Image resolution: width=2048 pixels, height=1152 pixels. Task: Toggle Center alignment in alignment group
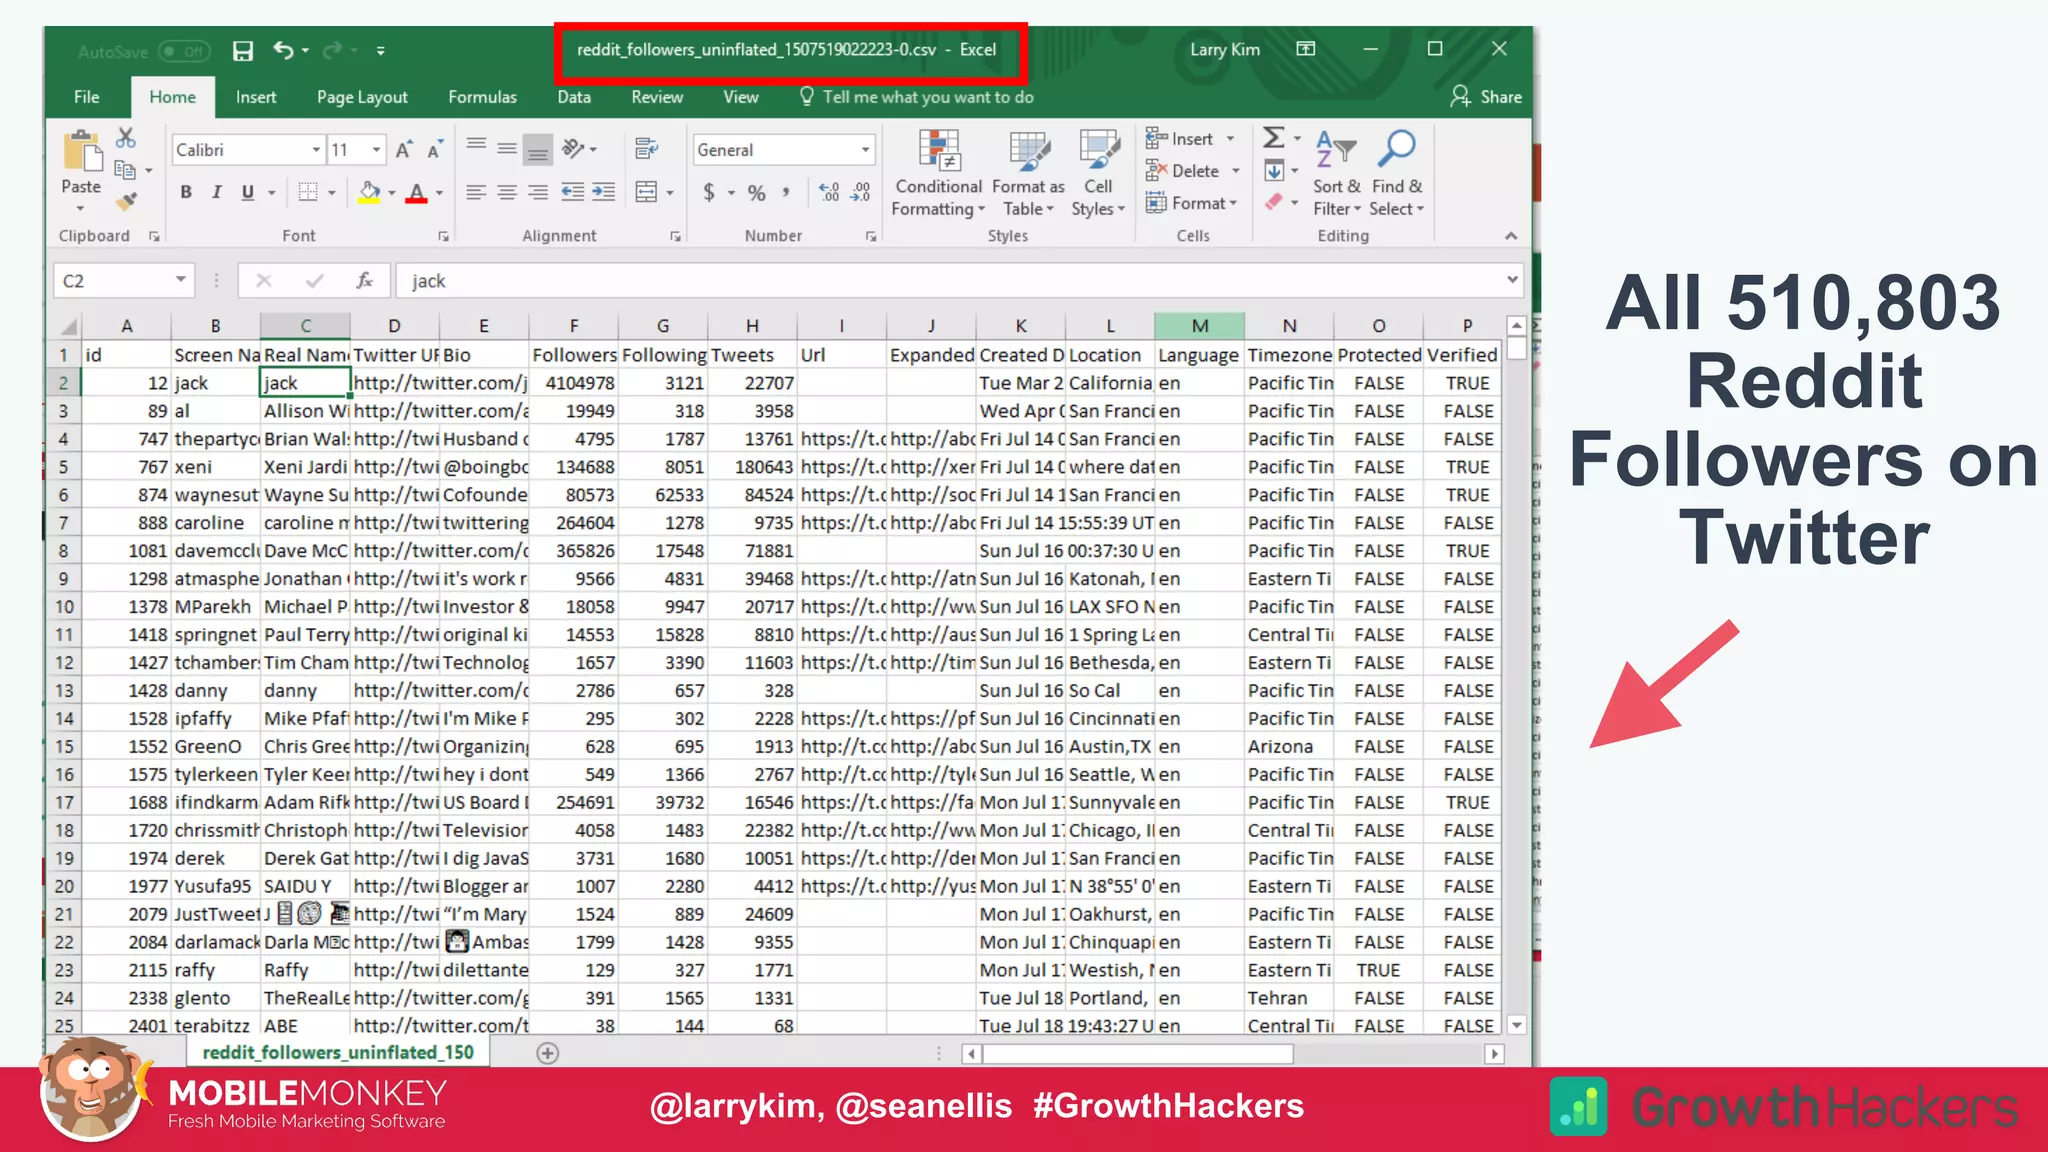pos(507,192)
